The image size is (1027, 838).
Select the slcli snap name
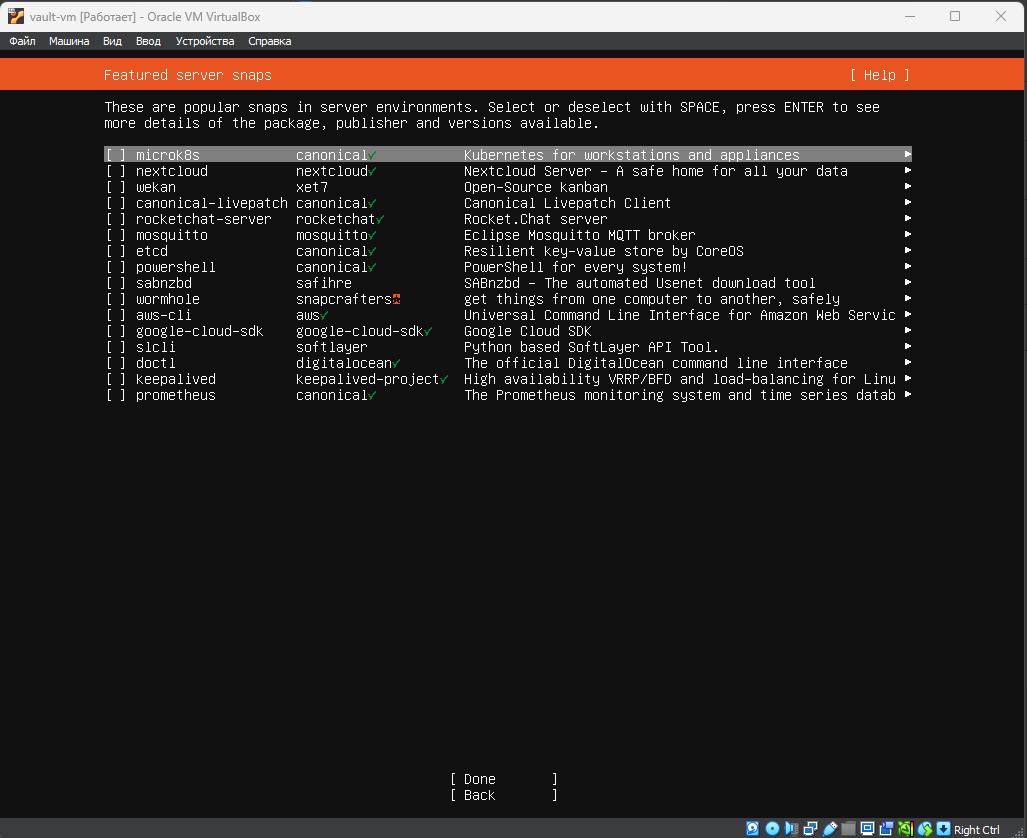coord(155,347)
